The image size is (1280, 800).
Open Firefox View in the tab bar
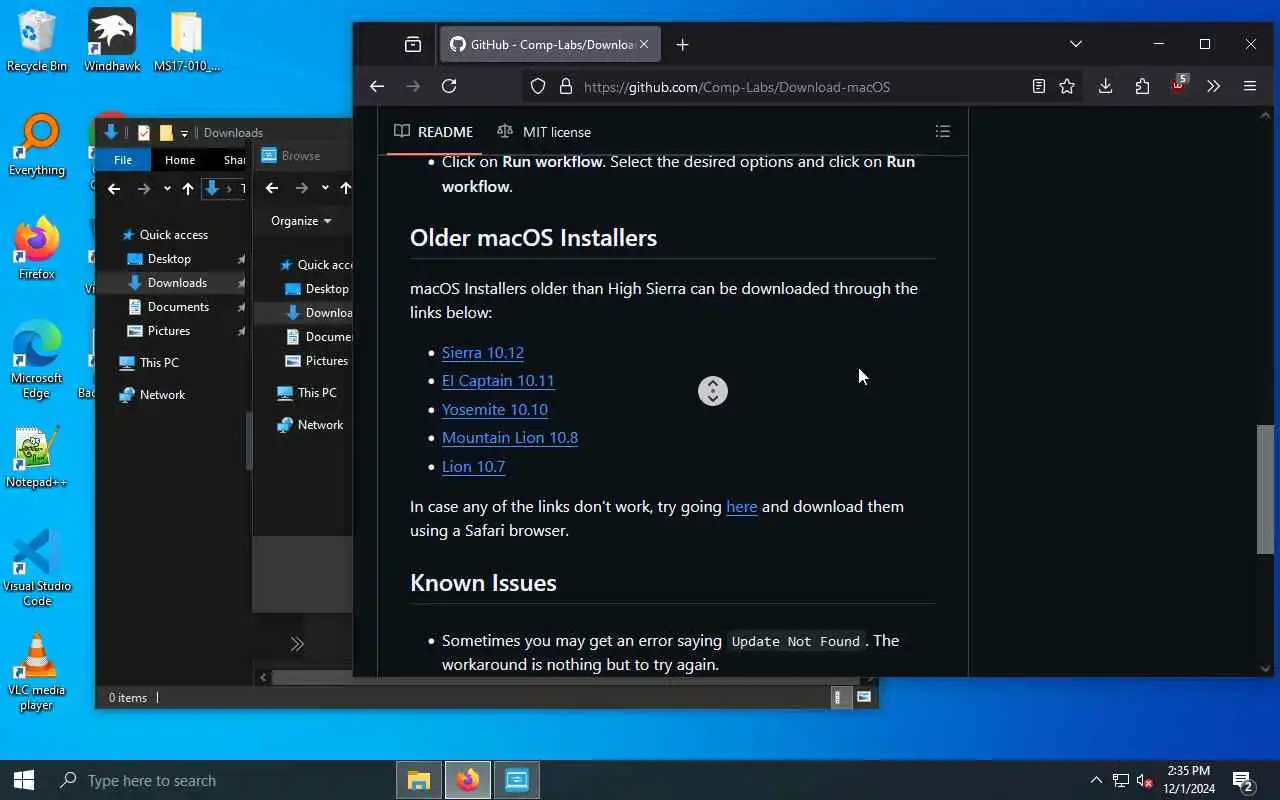click(x=413, y=44)
